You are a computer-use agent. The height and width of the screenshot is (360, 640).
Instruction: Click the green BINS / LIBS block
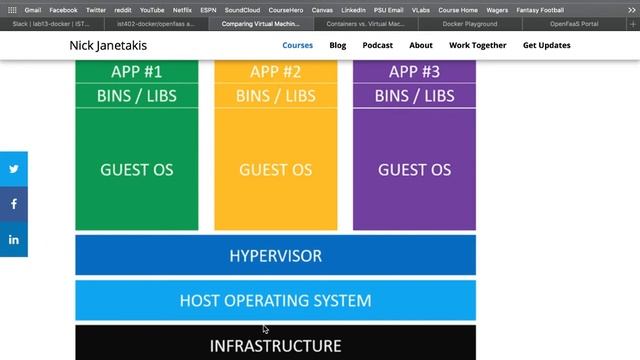point(137,96)
